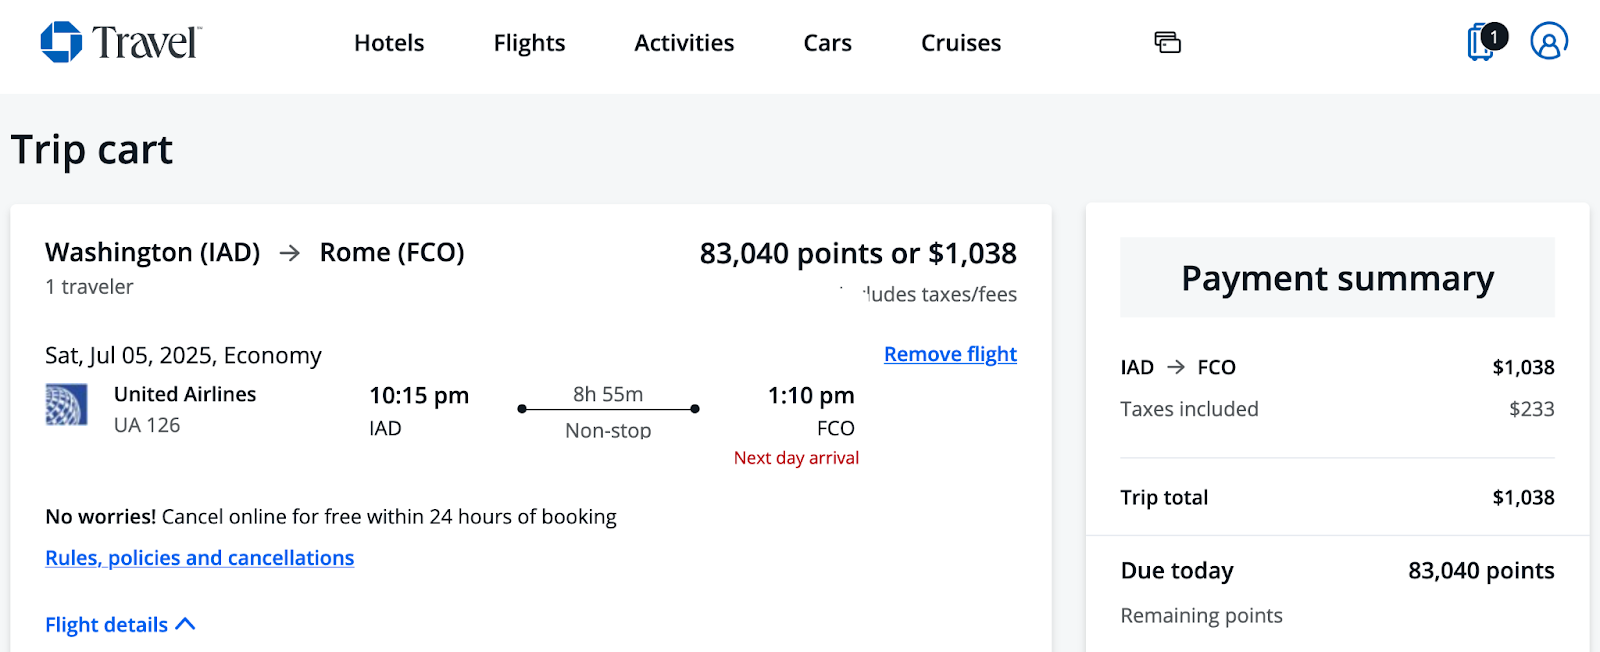Viewport: 1600px width, 652px height.
Task: Open Rules, policies and cancellations
Action: [199, 558]
